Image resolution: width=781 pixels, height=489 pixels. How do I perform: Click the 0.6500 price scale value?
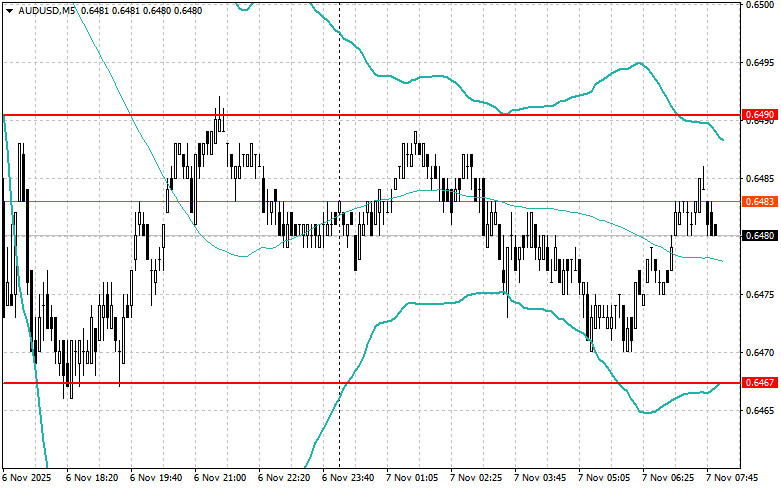click(760, 4)
